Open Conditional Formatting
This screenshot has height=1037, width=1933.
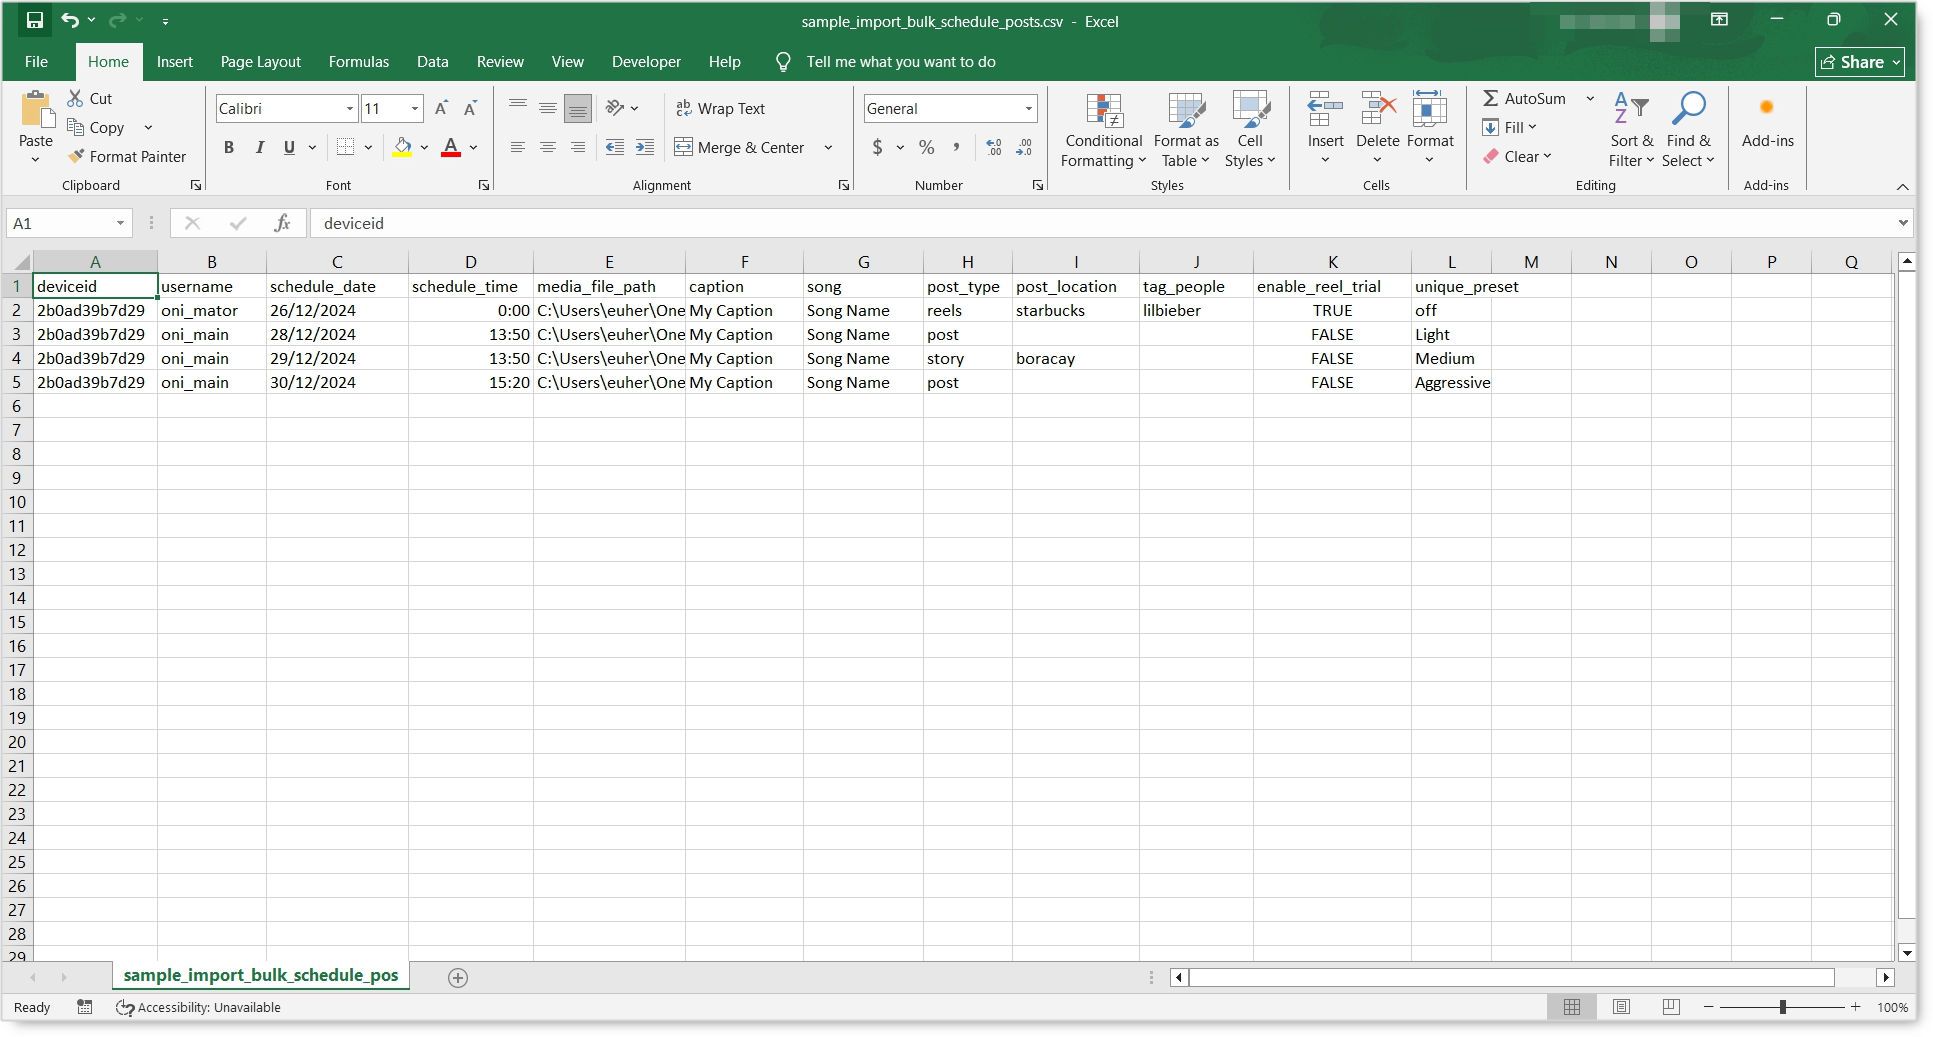tap(1103, 131)
